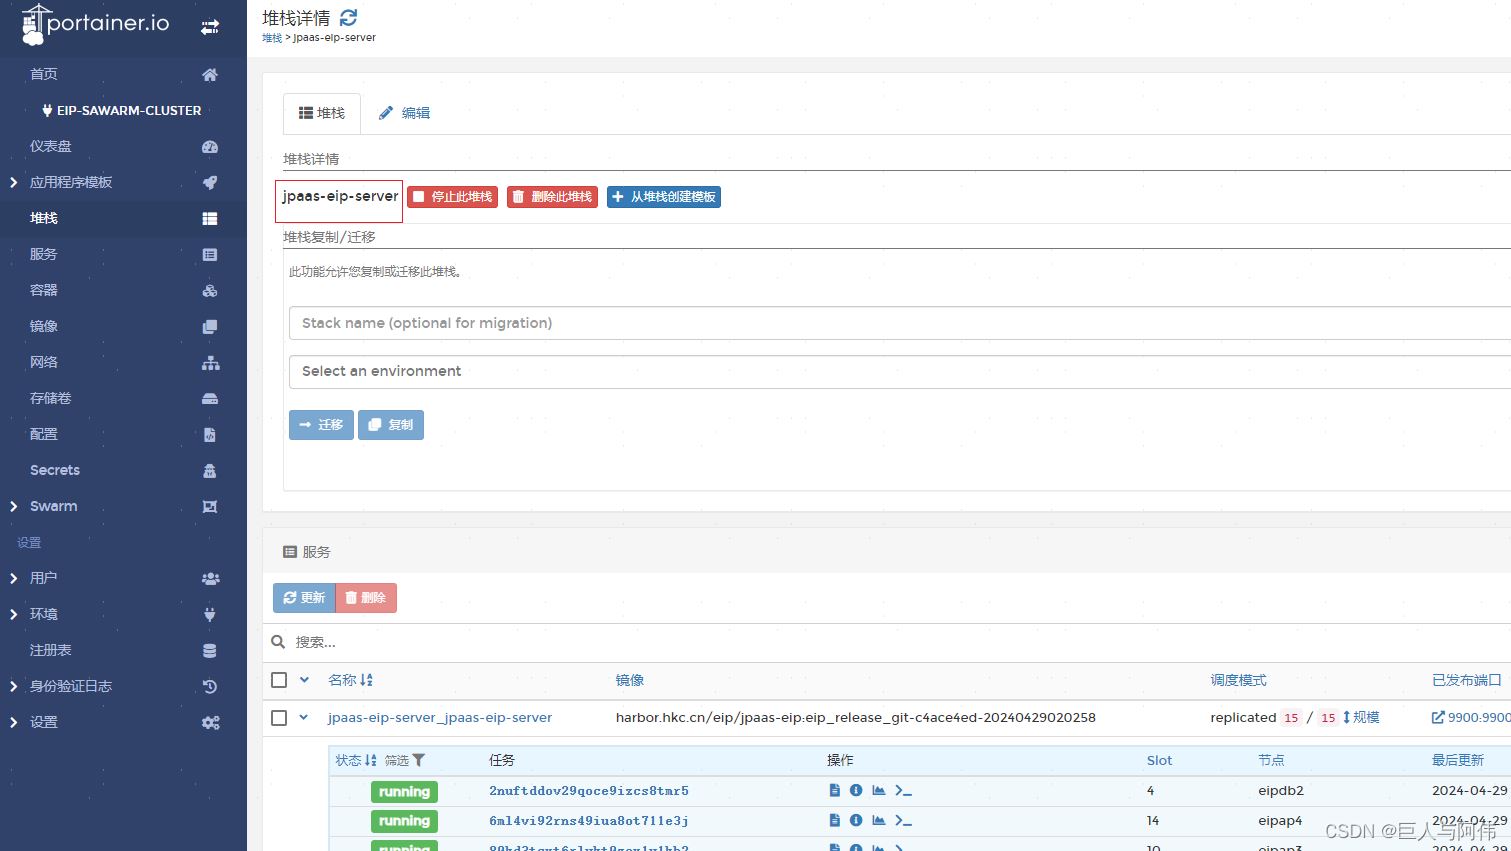Sort services by 名称 column
This screenshot has width=1511, height=851.
point(350,680)
